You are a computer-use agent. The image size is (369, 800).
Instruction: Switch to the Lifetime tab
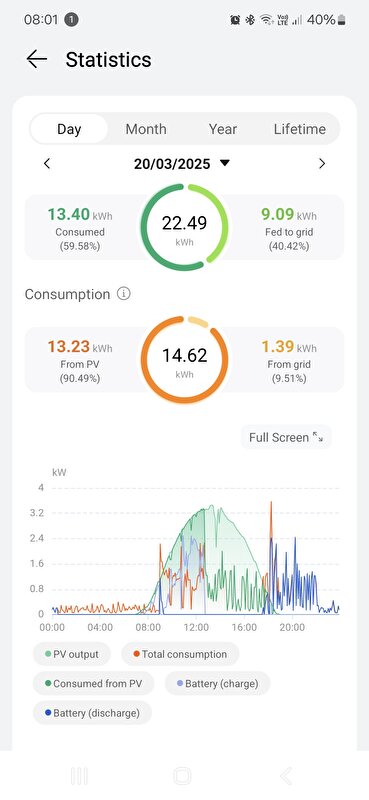pos(300,129)
